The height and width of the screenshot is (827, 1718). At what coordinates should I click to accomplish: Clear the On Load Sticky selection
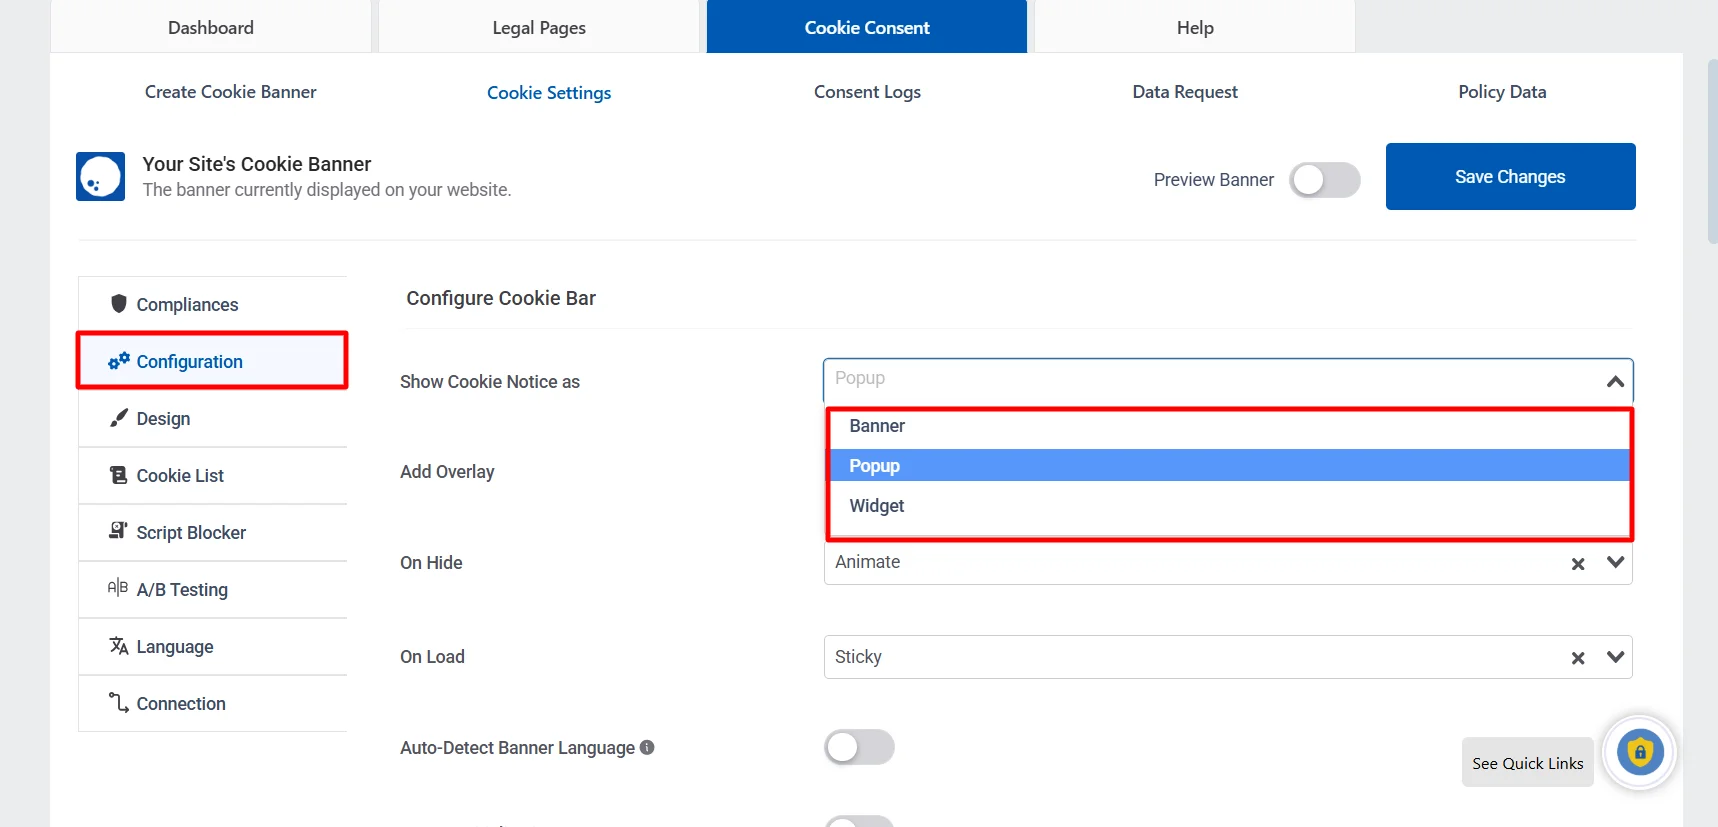pyautogui.click(x=1578, y=657)
